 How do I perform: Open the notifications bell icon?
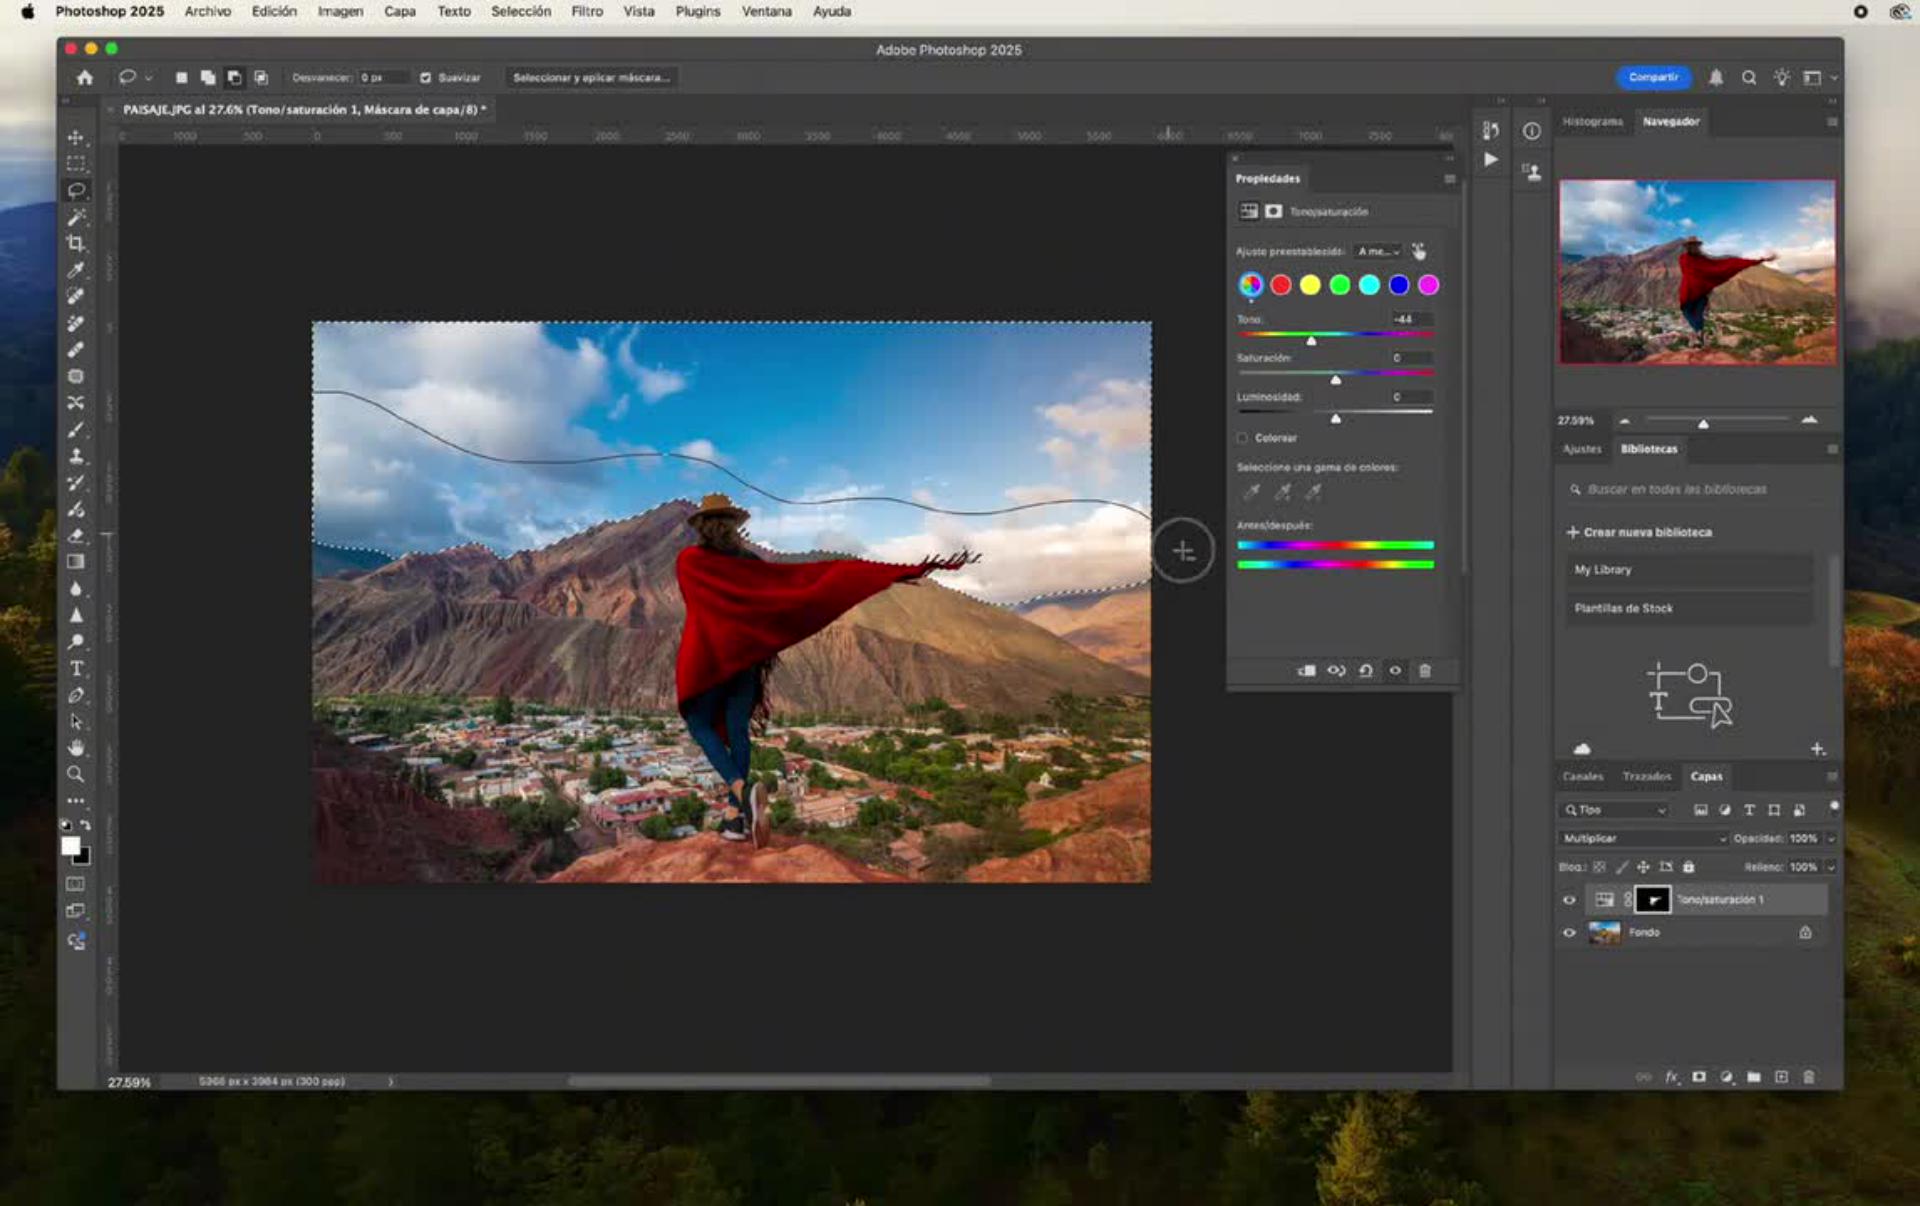(1716, 77)
